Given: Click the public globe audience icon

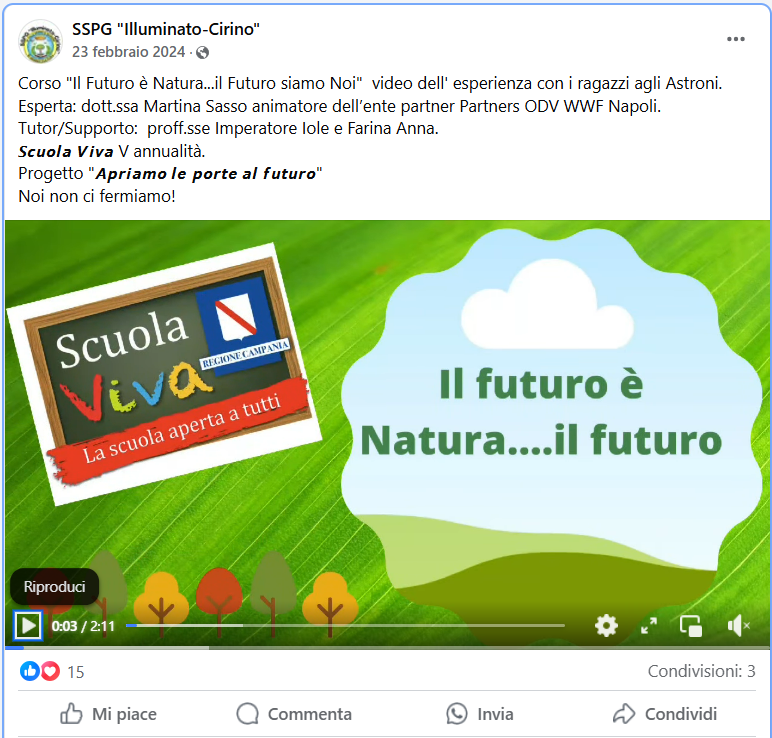Looking at the screenshot, I should (x=202, y=53).
